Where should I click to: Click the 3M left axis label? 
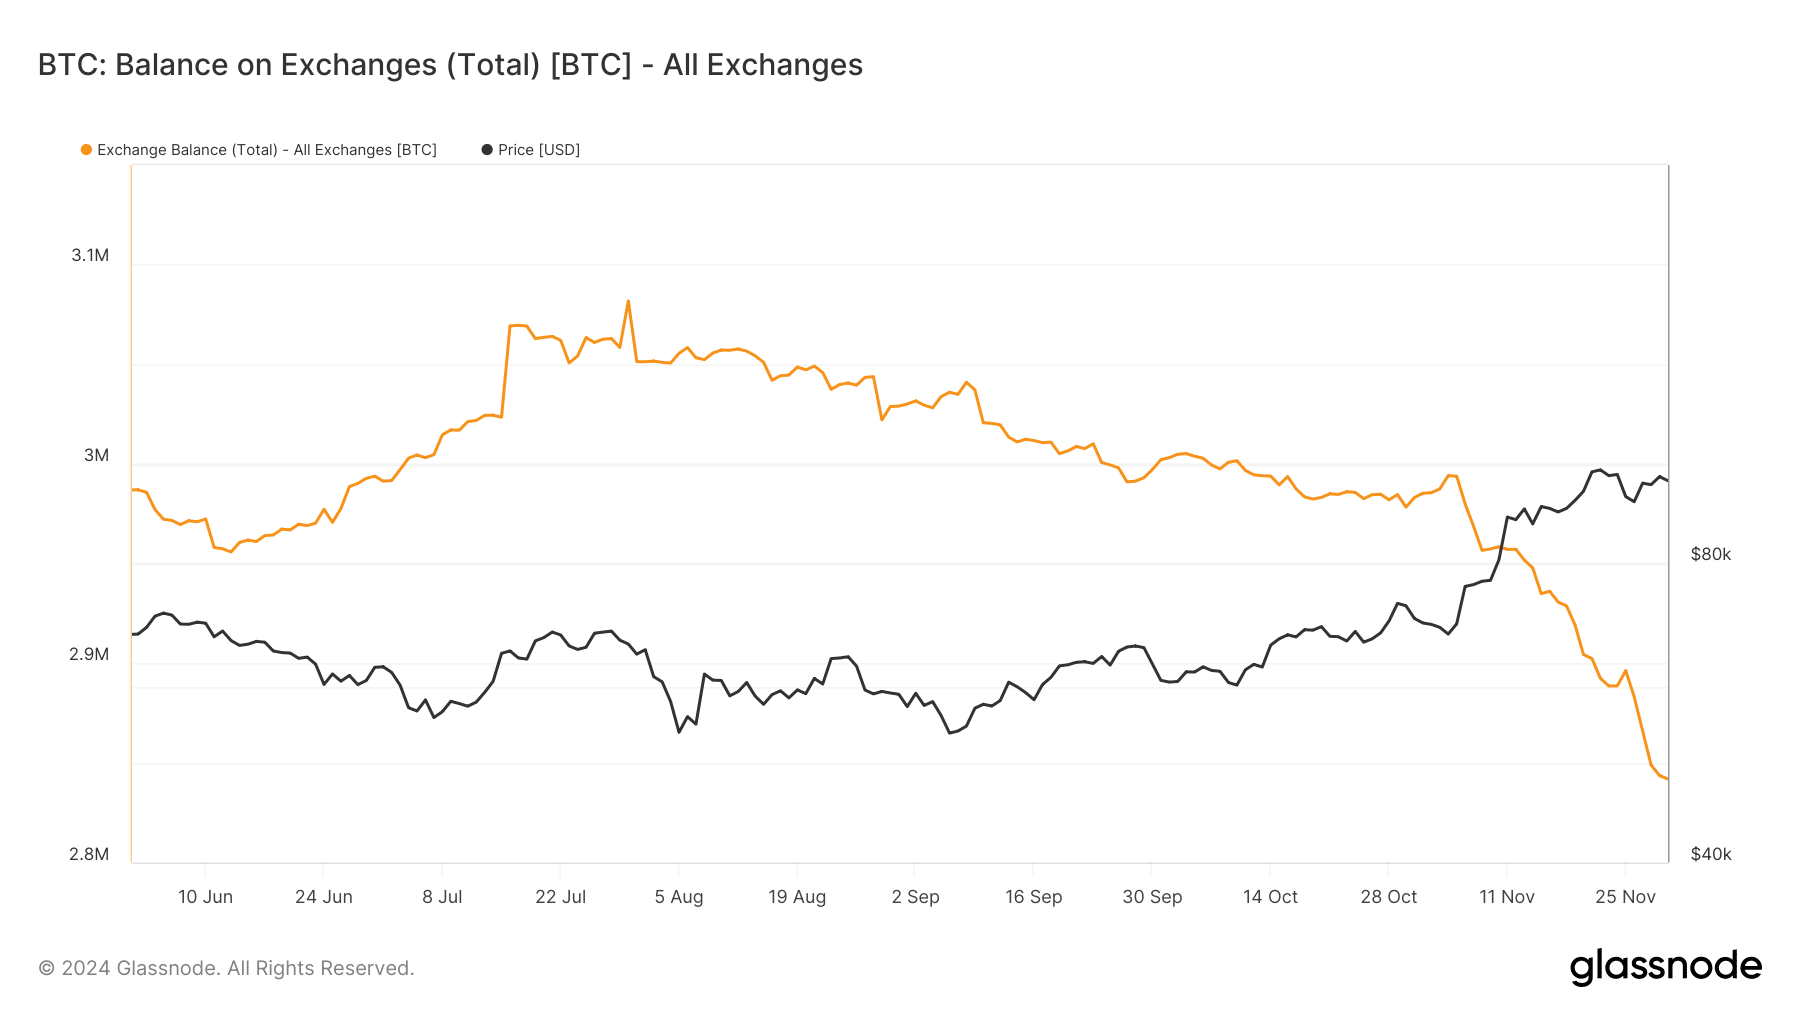[x=96, y=456]
